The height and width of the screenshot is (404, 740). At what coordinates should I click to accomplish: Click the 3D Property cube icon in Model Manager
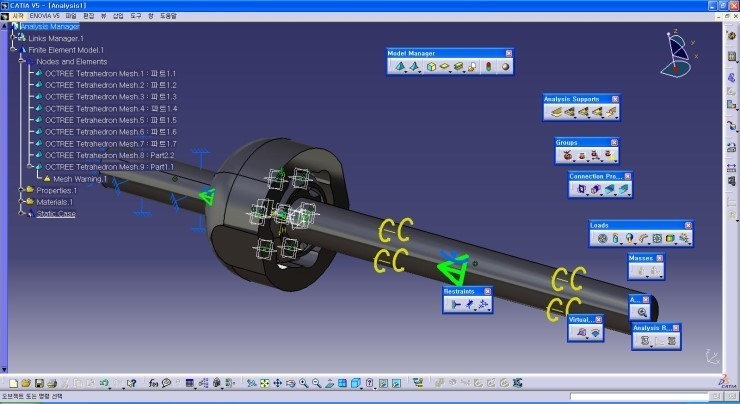pos(431,67)
